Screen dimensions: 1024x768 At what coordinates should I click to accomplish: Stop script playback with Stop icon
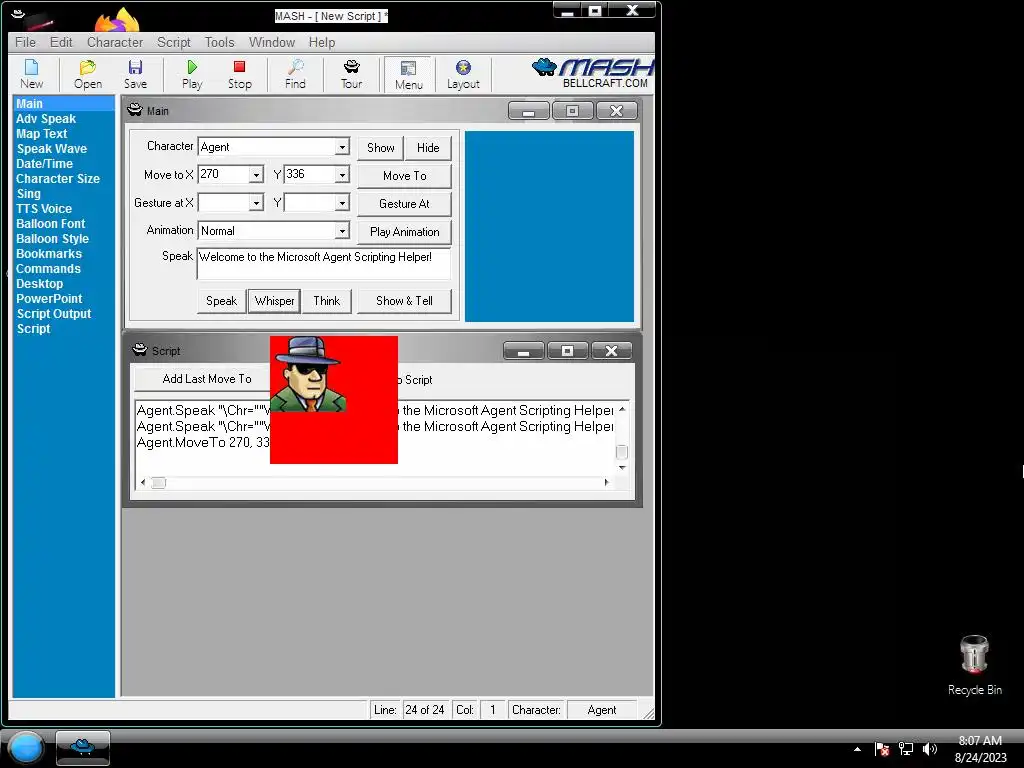pos(240,74)
